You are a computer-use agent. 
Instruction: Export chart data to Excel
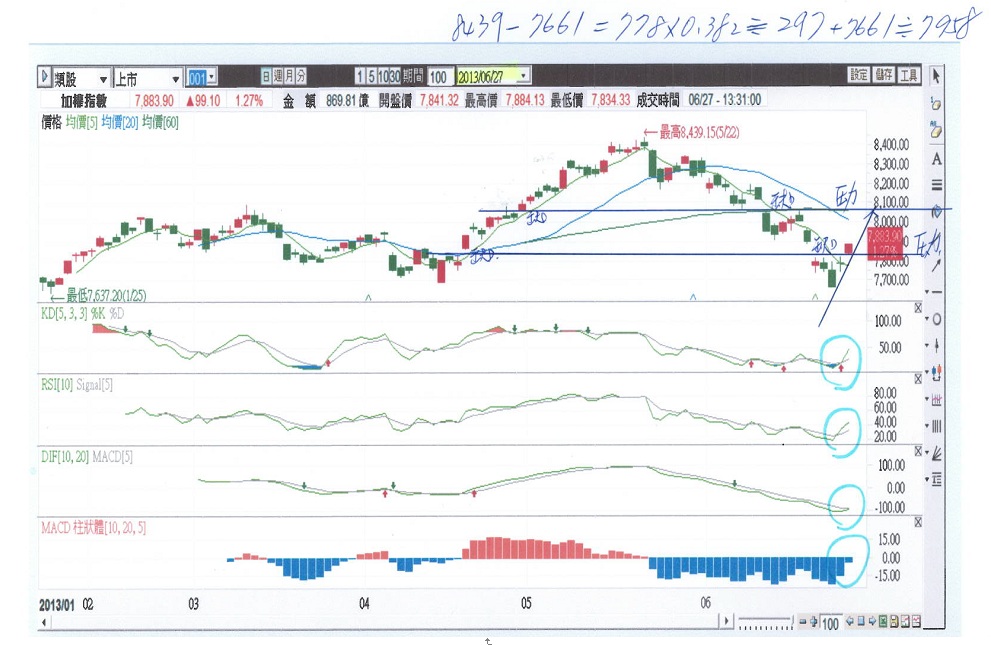click(883, 622)
